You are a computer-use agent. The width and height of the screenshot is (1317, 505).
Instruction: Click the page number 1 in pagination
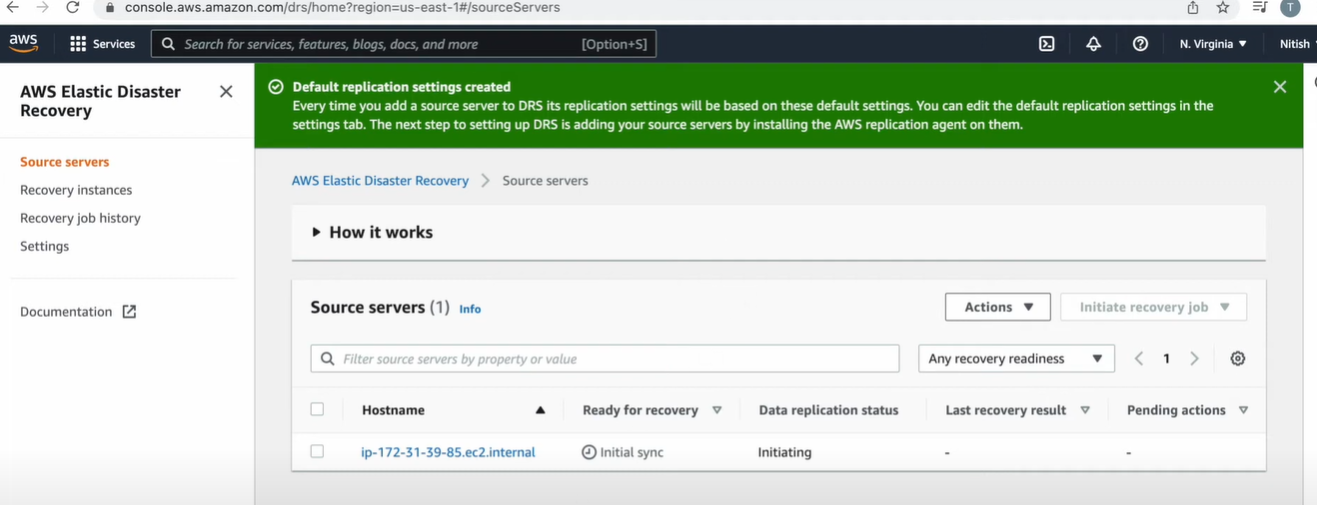[x=1166, y=359]
